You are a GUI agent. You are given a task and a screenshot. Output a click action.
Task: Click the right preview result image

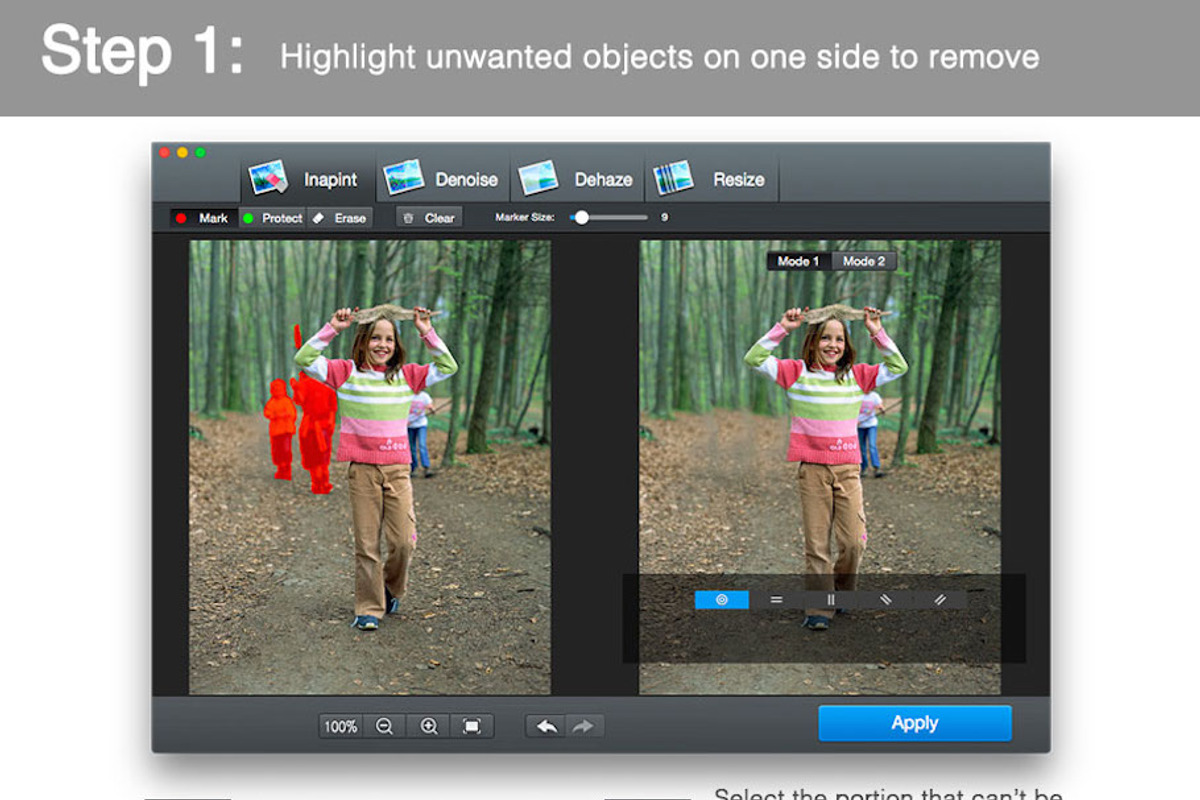coord(820,467)
